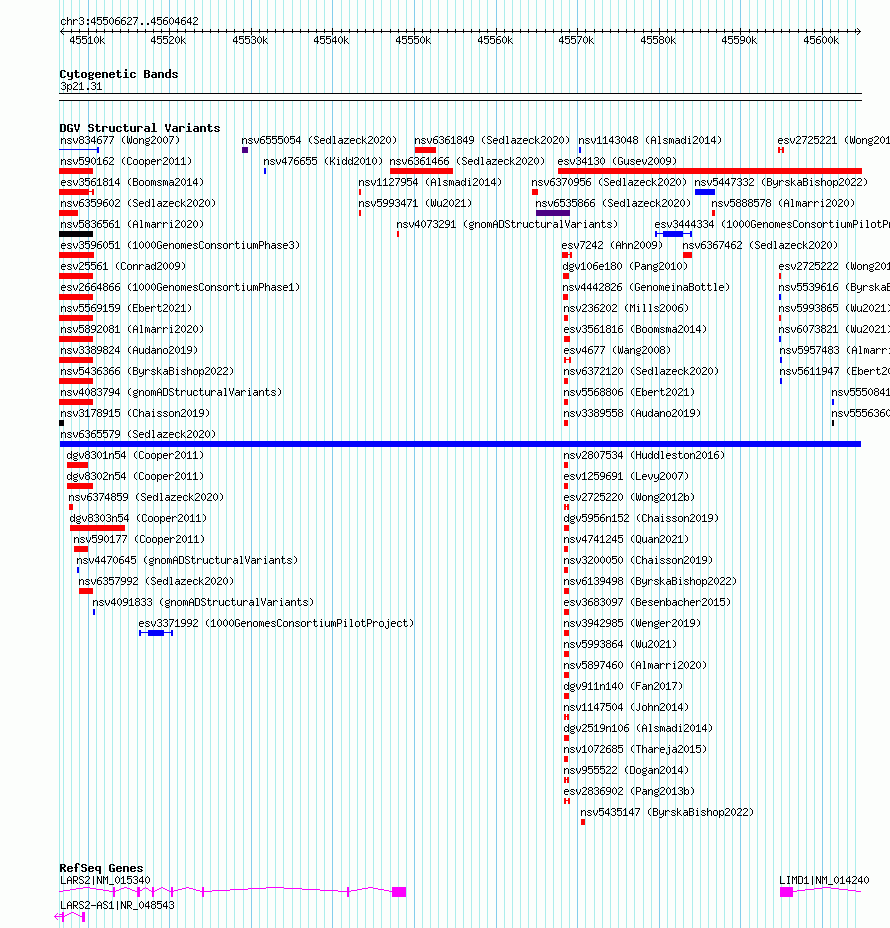Click dgv106e180 (Pang2010) label
The image size is (890, 928).
click(625, 266)
